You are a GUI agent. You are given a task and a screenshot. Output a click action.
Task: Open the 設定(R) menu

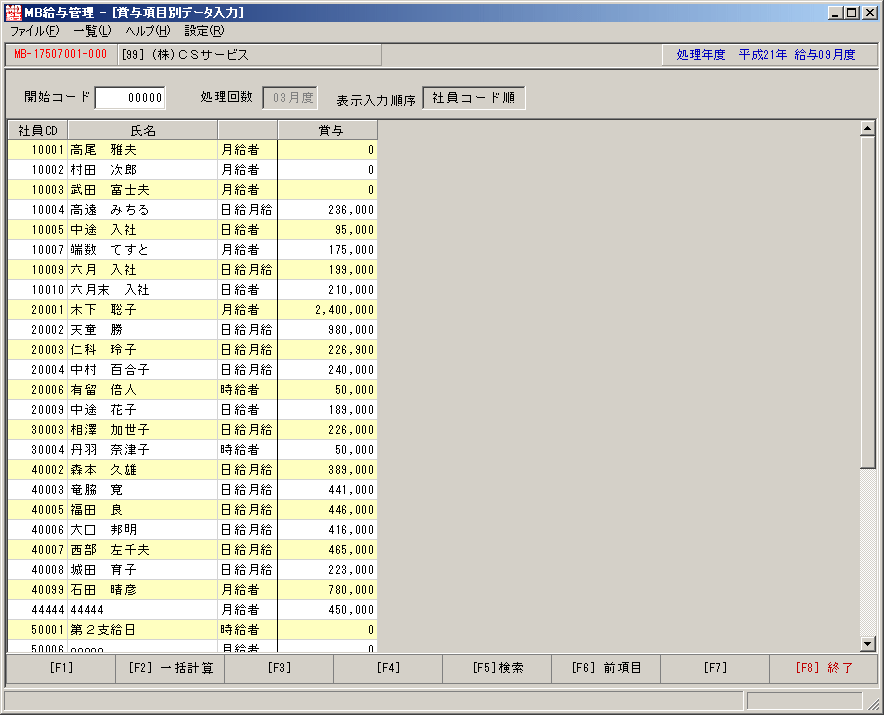(204, 31)
